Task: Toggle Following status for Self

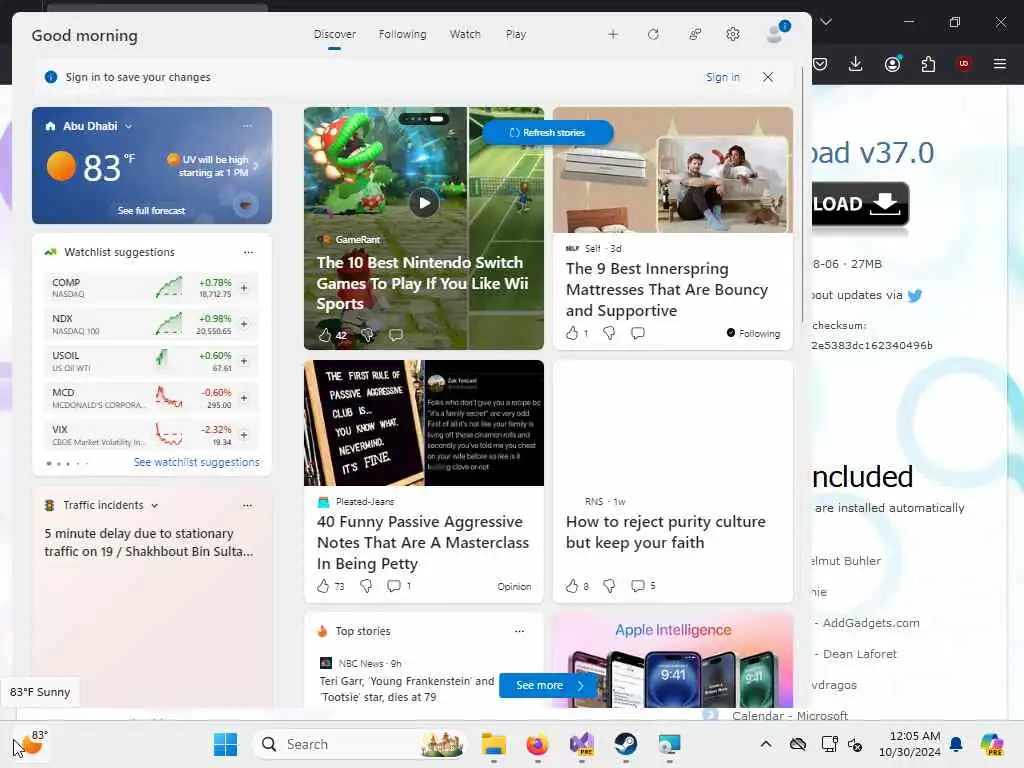Action: 753,333
